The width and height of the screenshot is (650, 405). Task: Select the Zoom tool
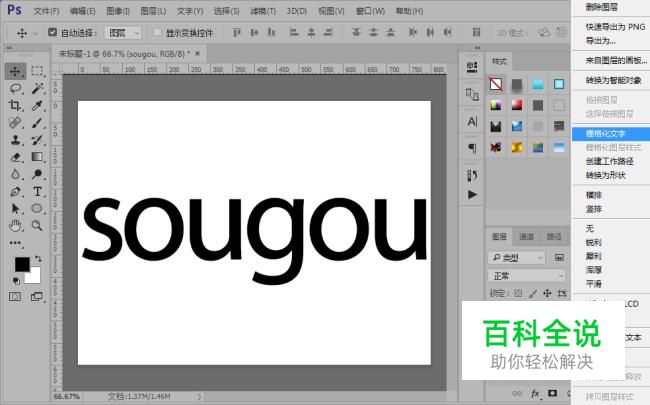tap(37, 226)
